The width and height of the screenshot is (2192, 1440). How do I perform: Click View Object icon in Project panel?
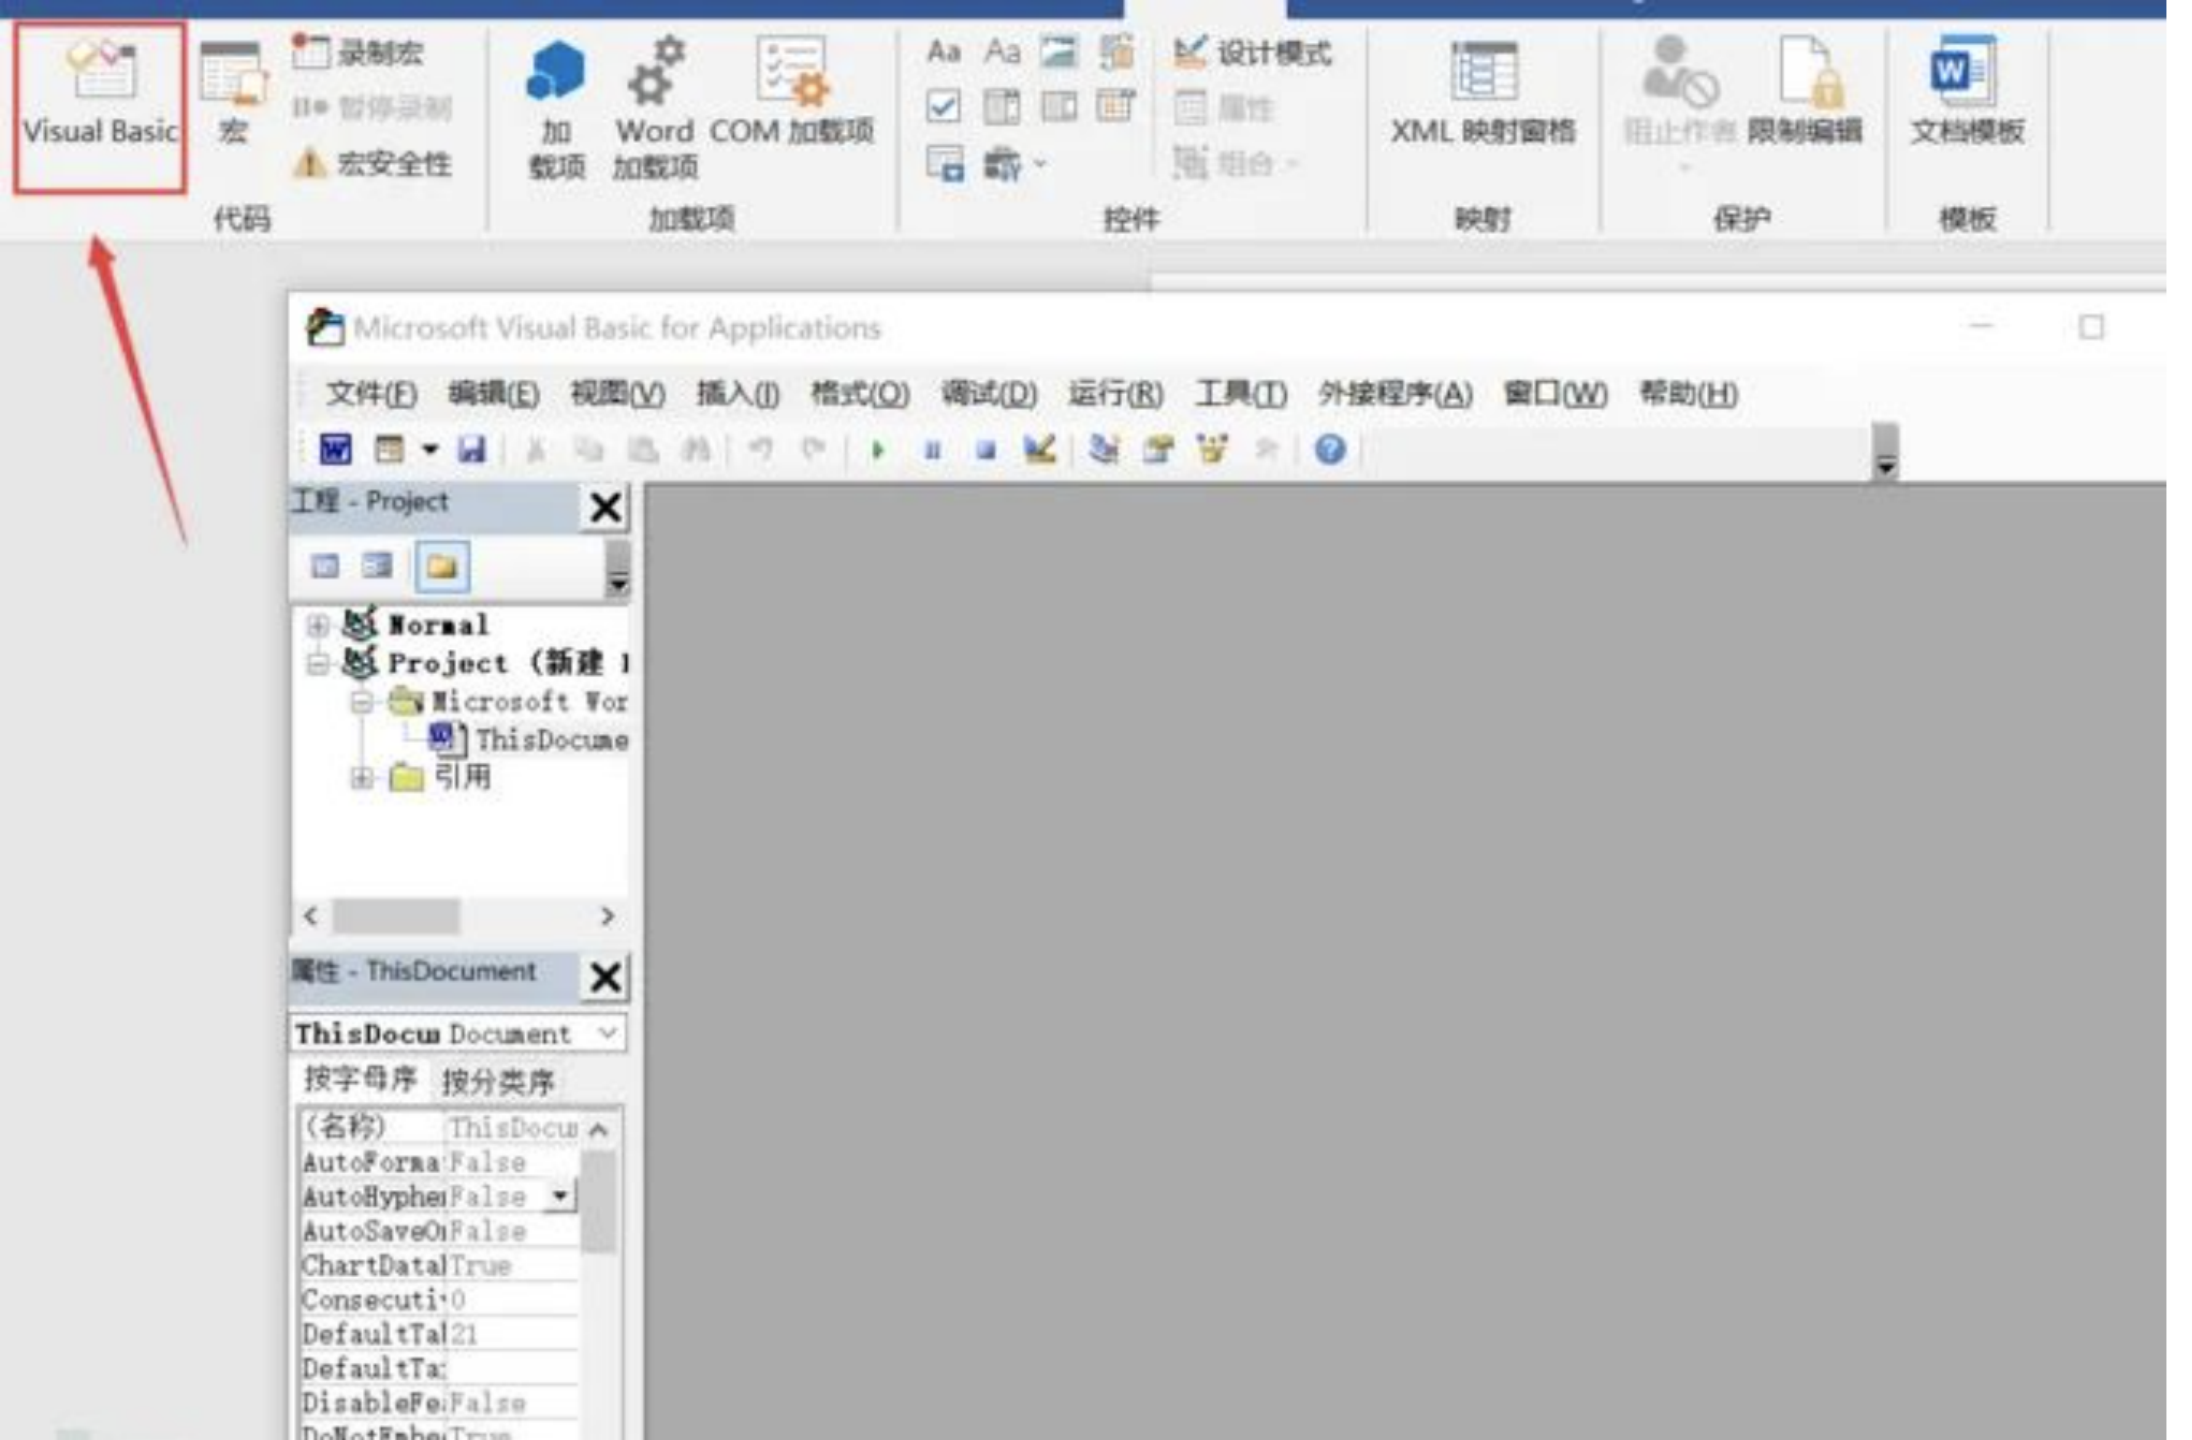[x=378, y=567]
